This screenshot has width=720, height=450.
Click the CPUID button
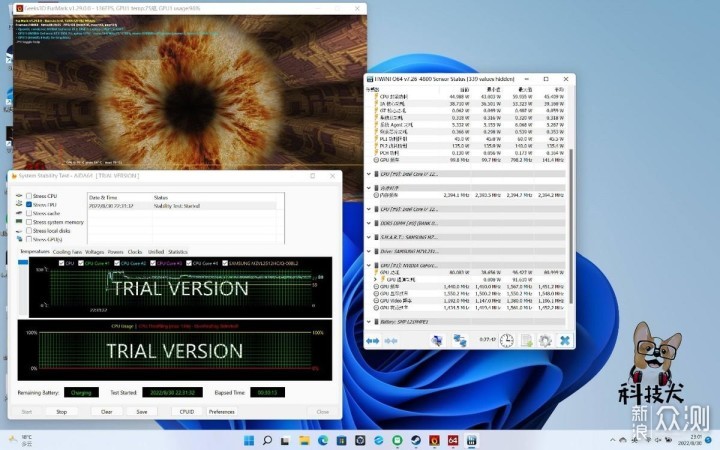coord(186,411)
